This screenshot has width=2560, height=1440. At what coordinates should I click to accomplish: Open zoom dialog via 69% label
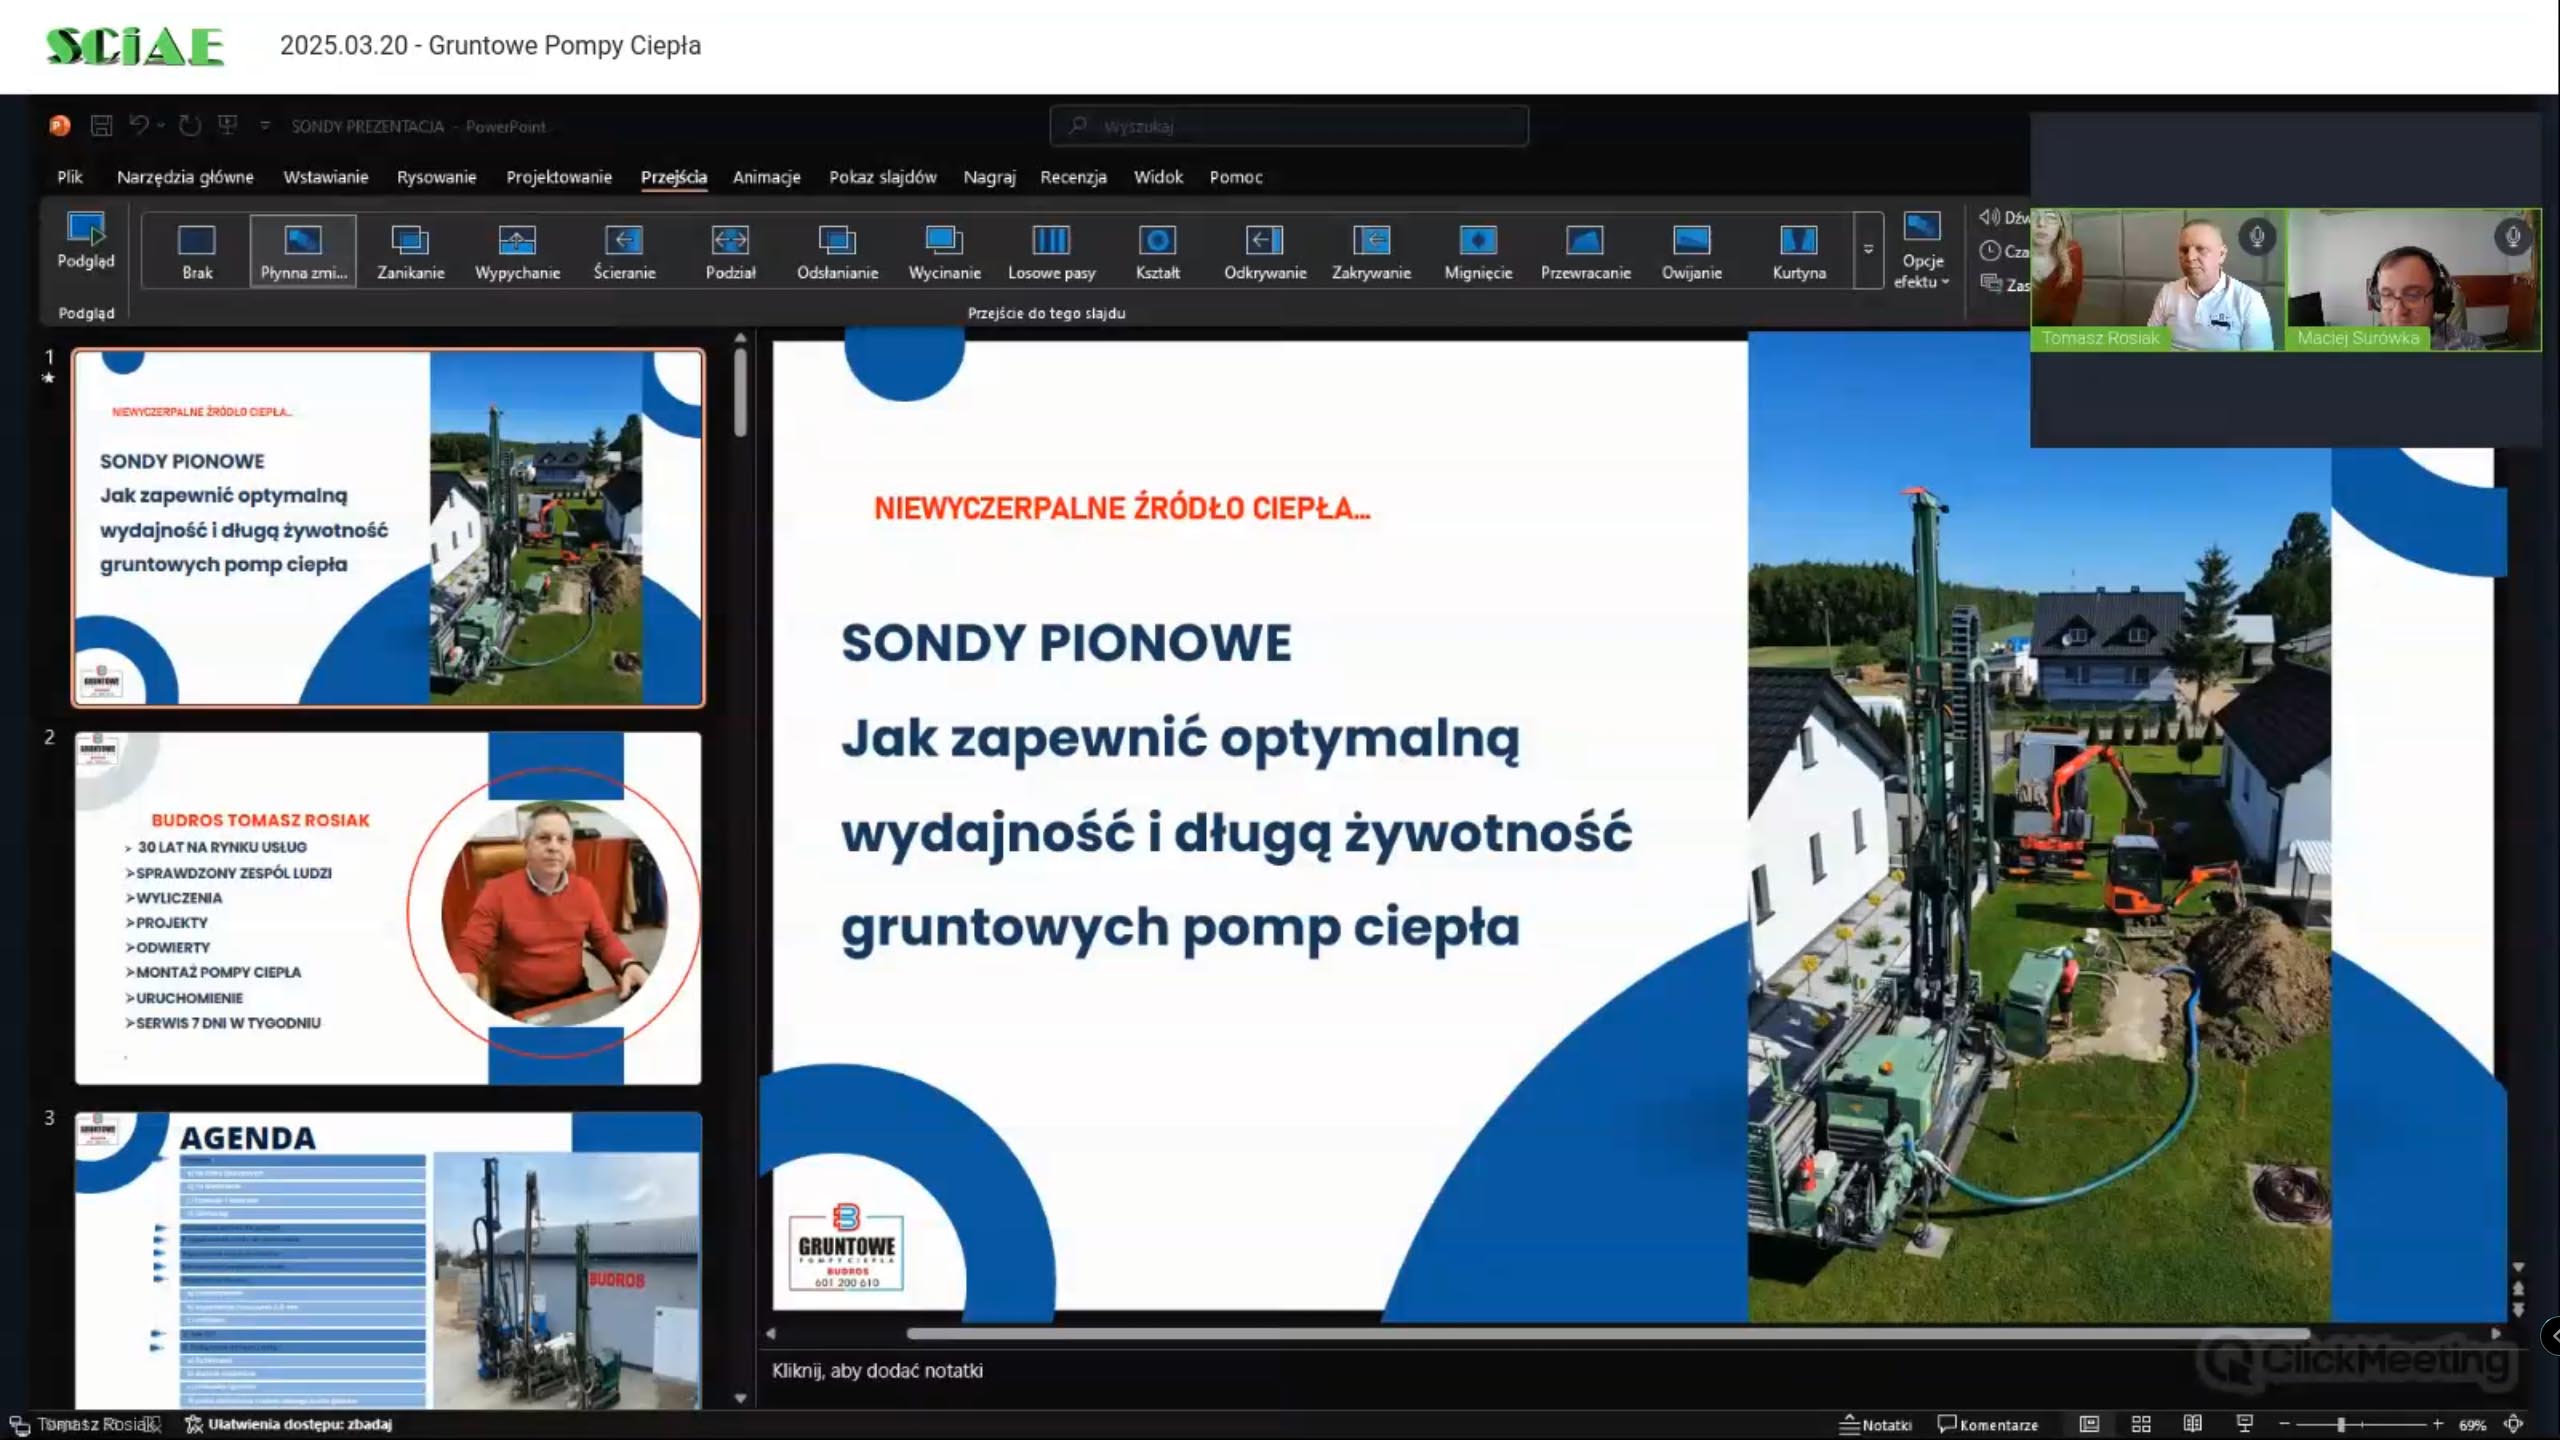[2472, 1425]
